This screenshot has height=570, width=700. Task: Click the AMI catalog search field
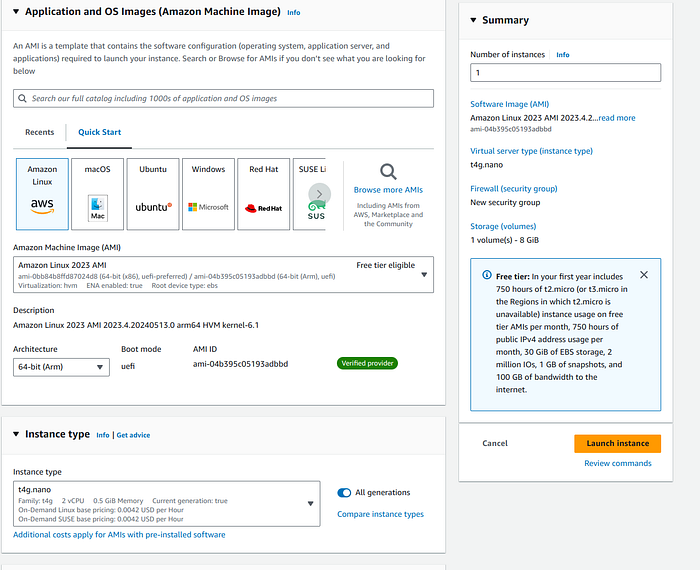224,99
